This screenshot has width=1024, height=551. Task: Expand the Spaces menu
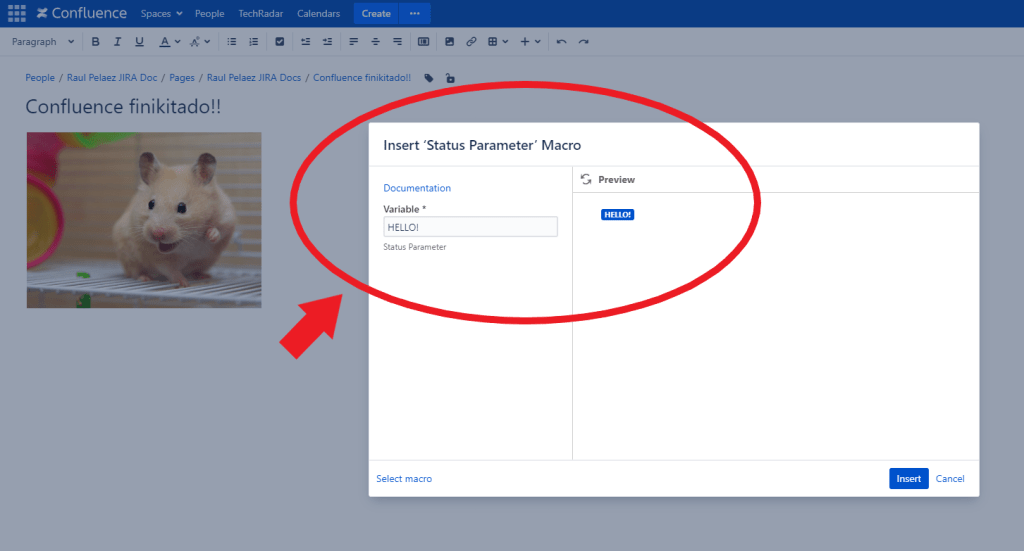click(x=161, y=14)
